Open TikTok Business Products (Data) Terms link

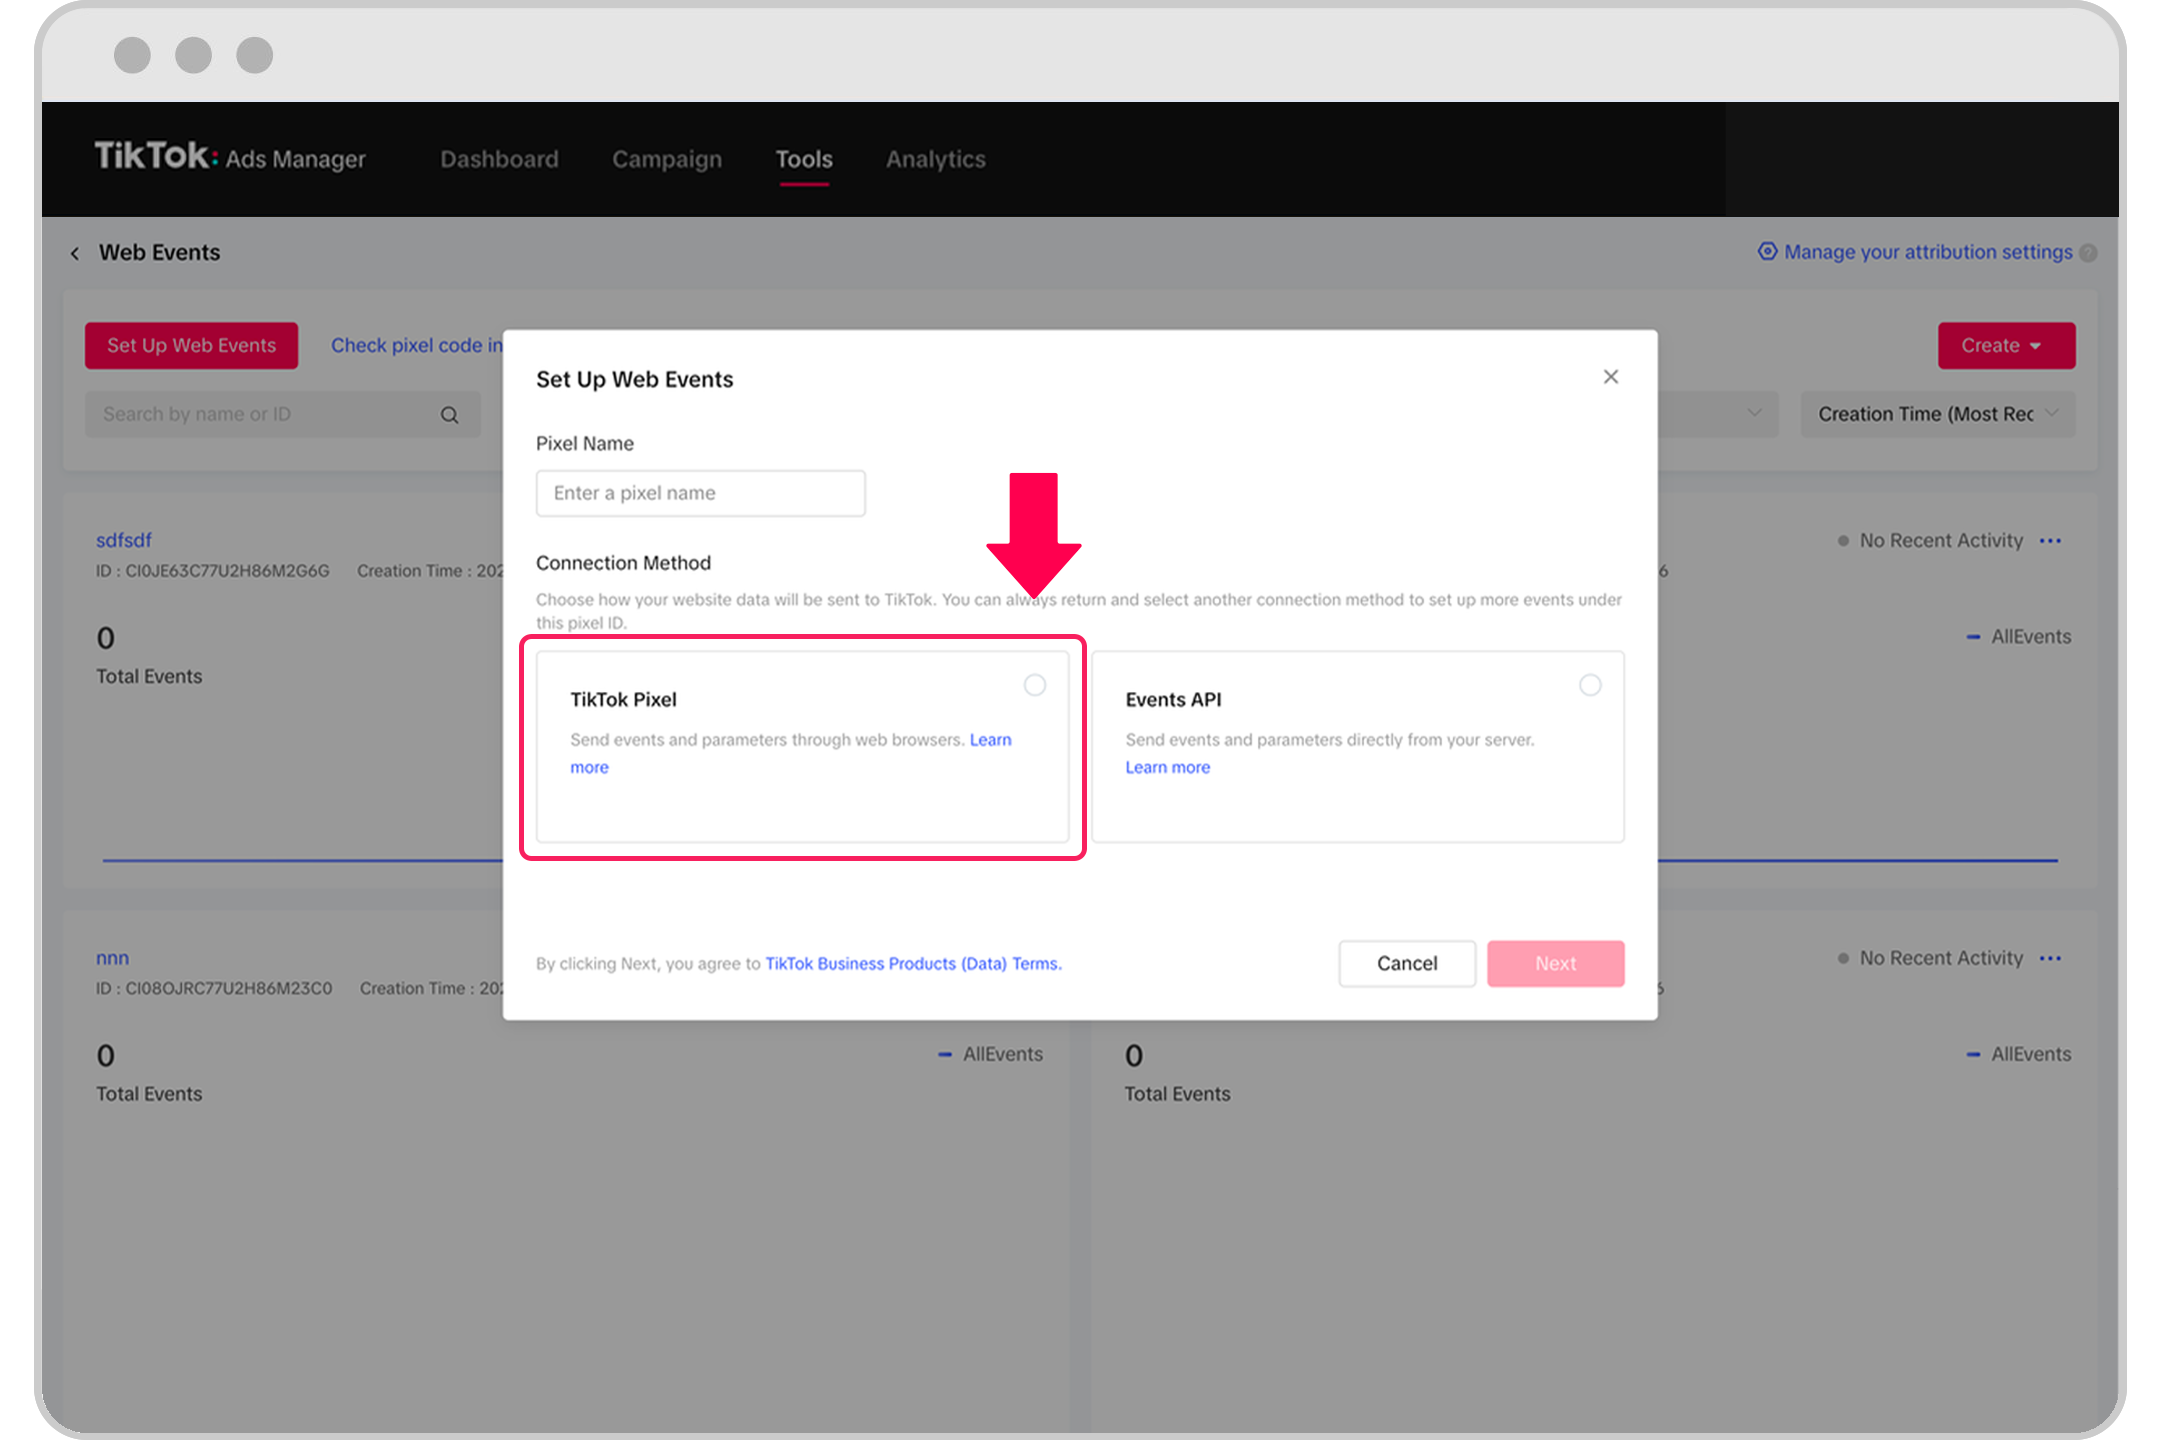913,963
